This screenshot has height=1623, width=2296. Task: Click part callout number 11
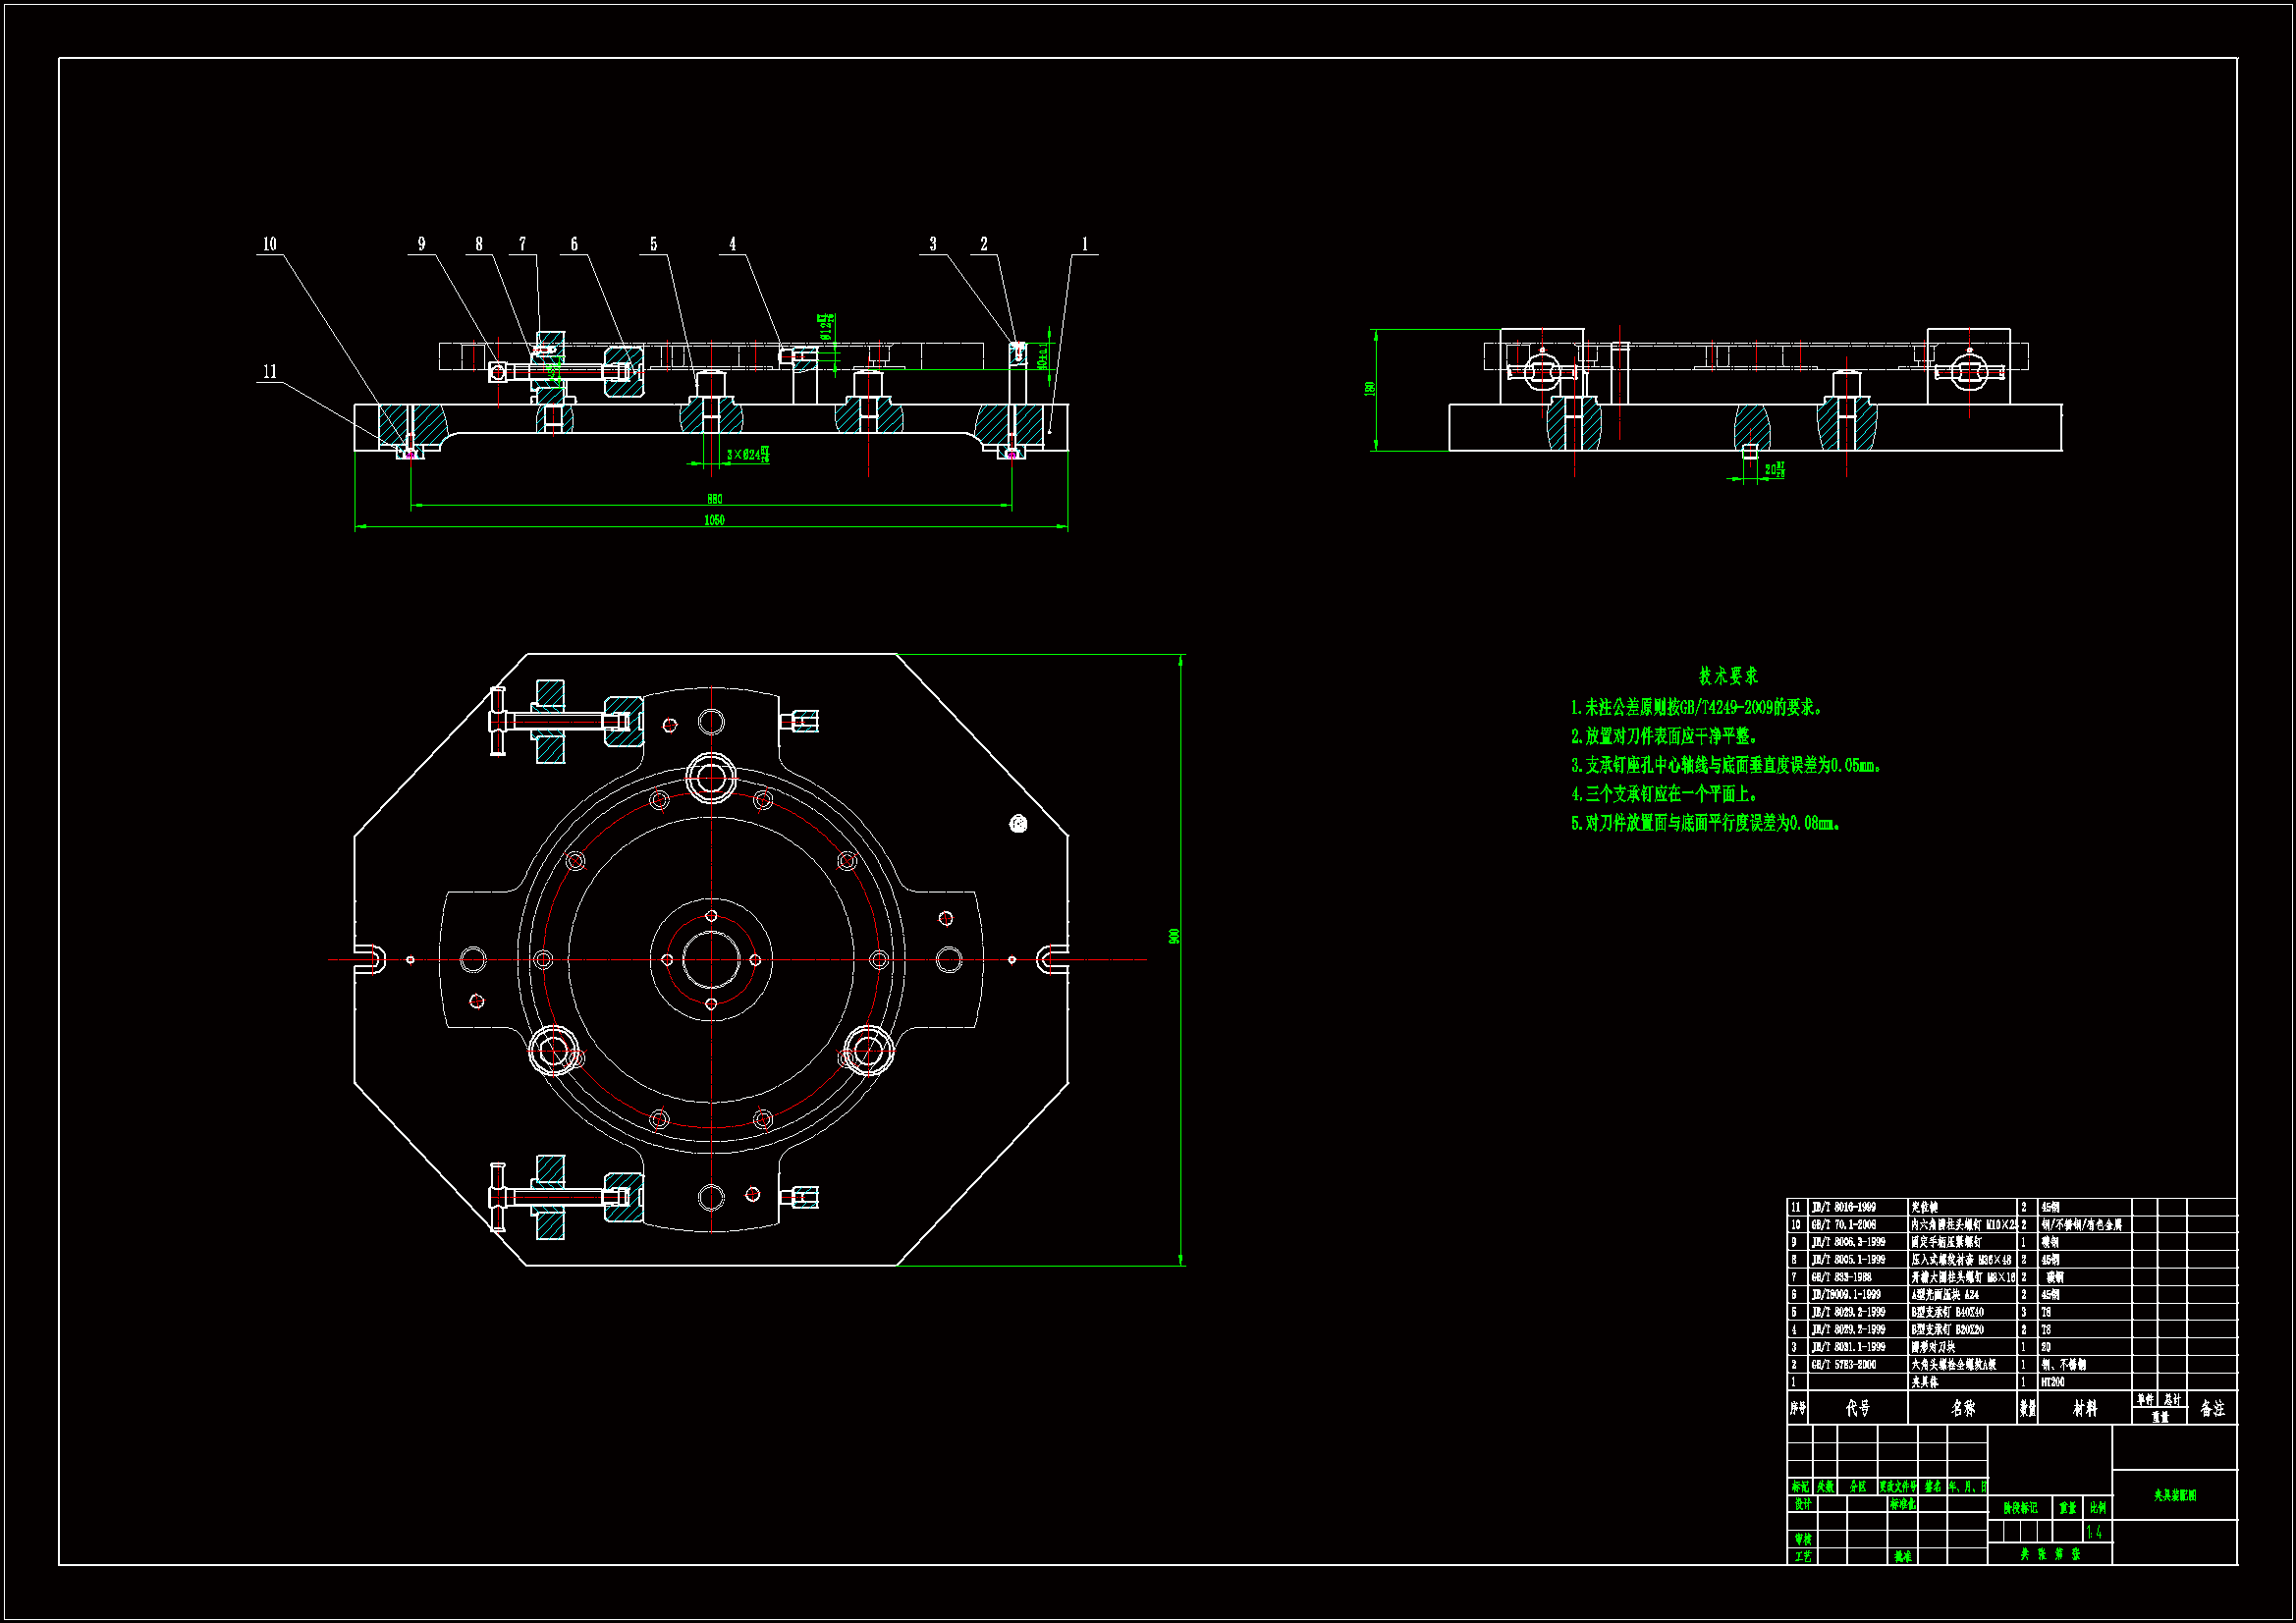(x=269, y=372)
